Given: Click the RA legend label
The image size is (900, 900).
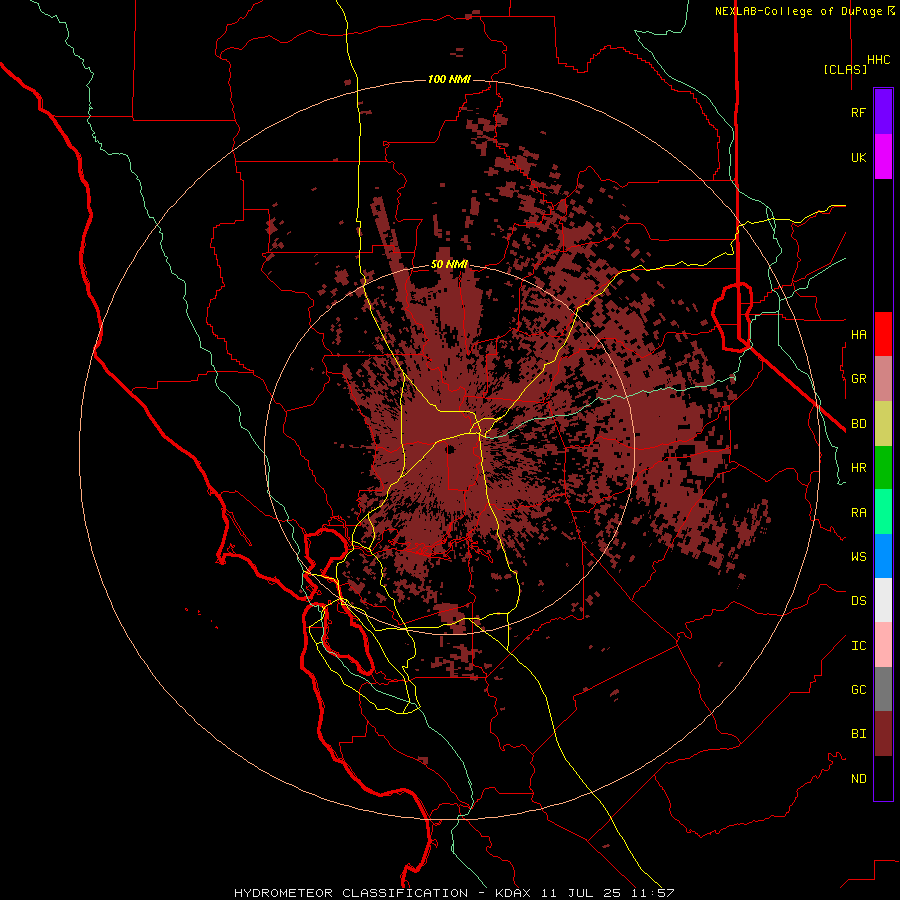Looking at the screenshot, I should point(858,513).
